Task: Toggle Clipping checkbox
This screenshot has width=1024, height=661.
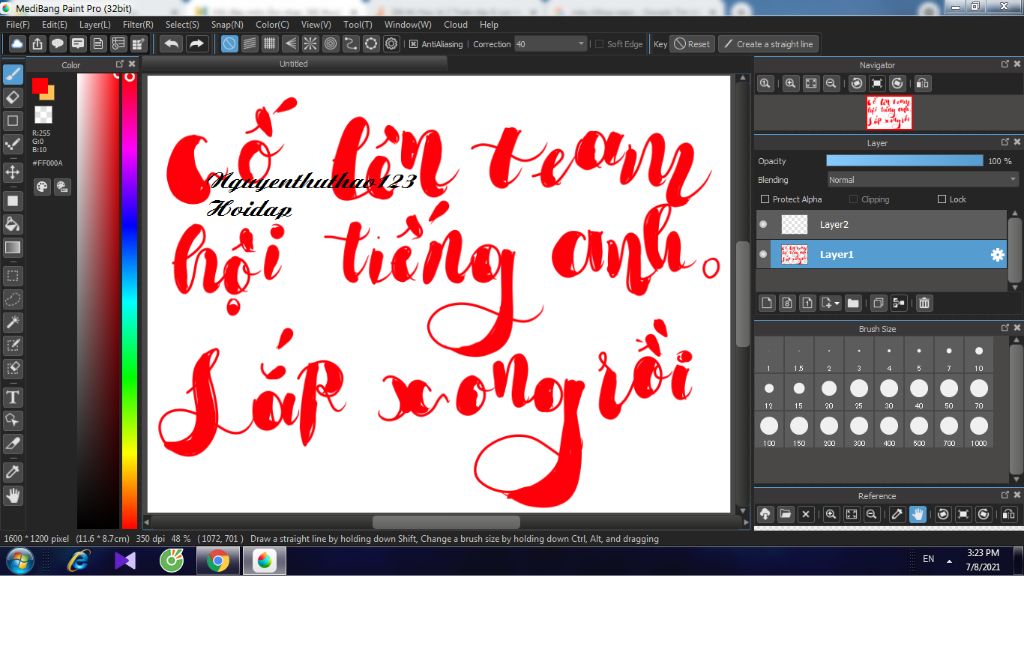Action: click(x=853, y=199)
